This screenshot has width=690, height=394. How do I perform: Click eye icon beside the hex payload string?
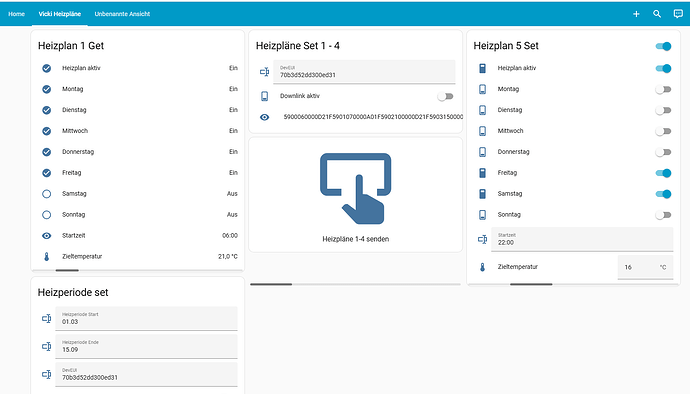coord(264,117)
